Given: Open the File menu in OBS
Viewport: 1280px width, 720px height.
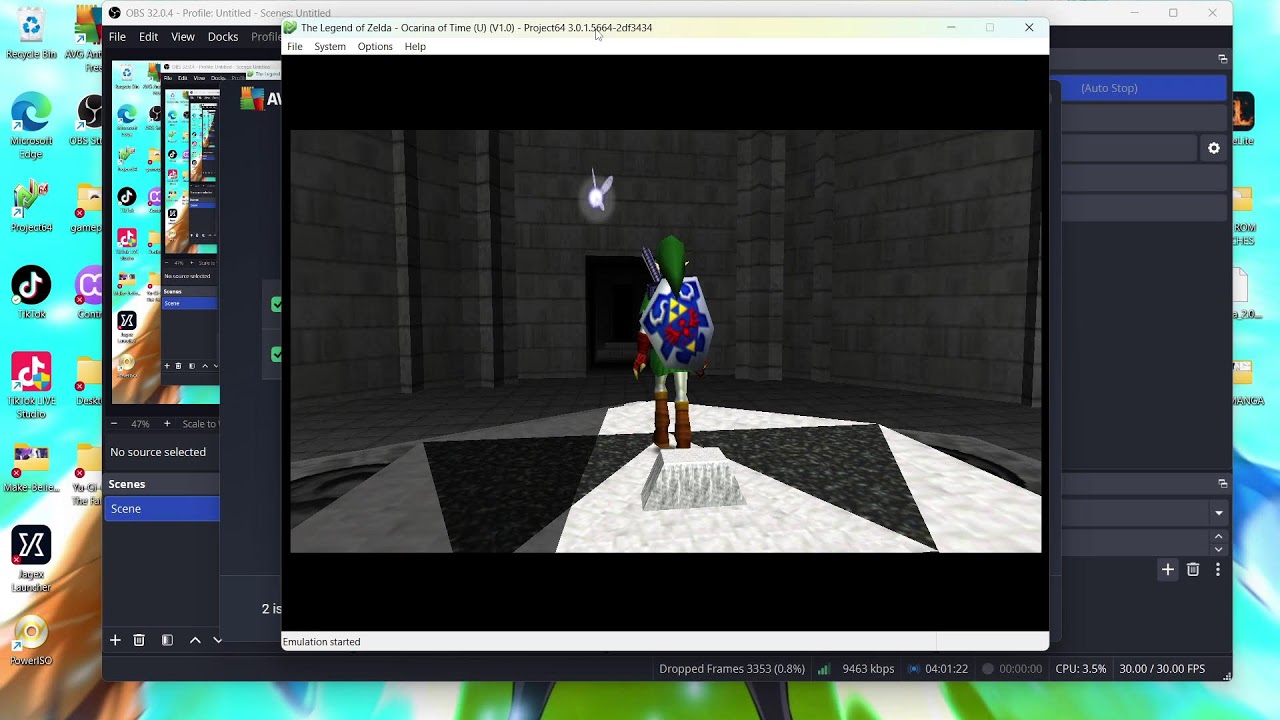Looking at the screenshot, I should coord(117,37).
